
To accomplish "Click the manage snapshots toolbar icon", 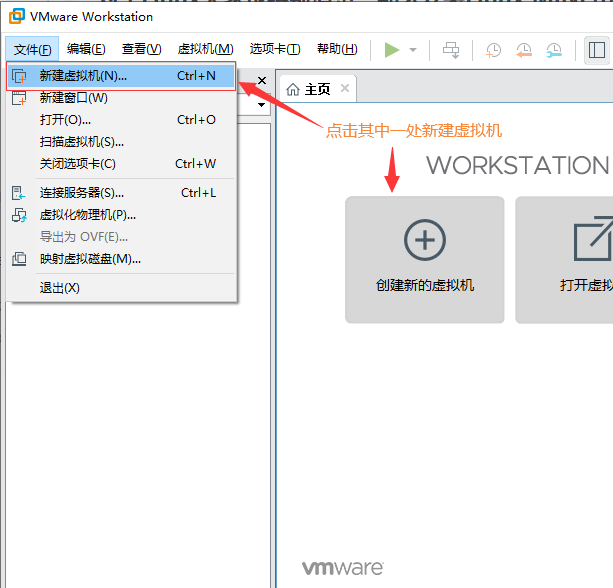I will pos(554,50).
